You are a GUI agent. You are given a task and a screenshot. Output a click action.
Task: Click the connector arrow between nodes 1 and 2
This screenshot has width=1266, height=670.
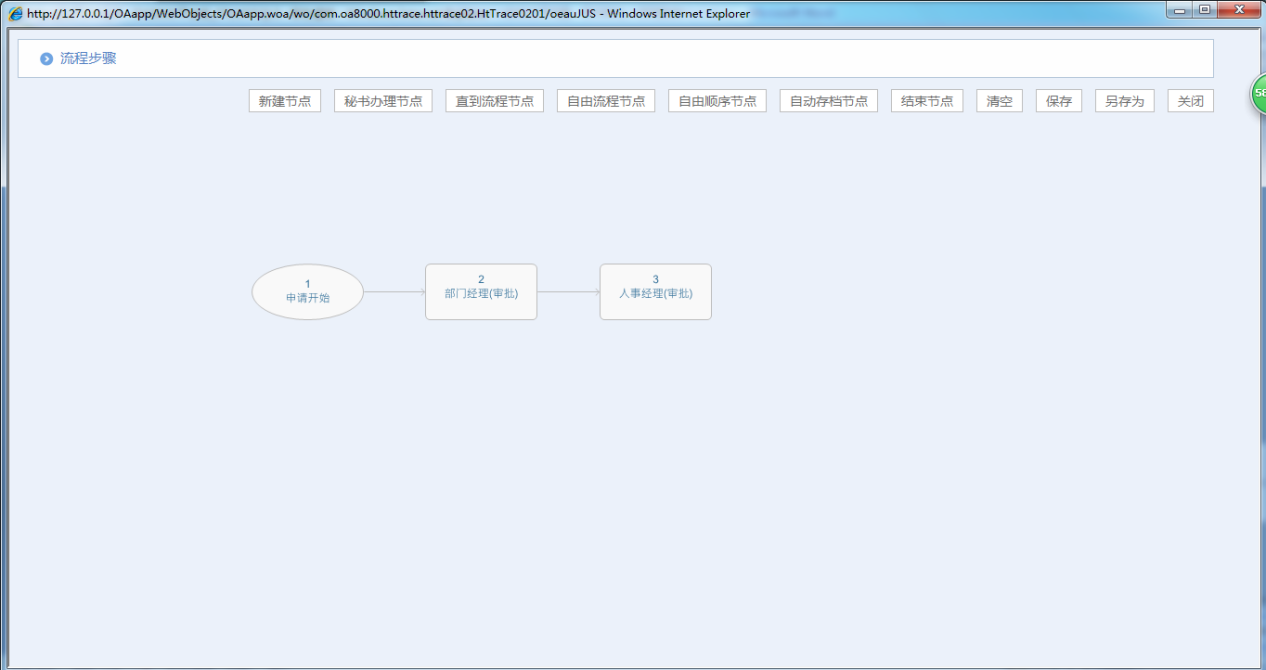pyautogui.click(x=394, y=292)
